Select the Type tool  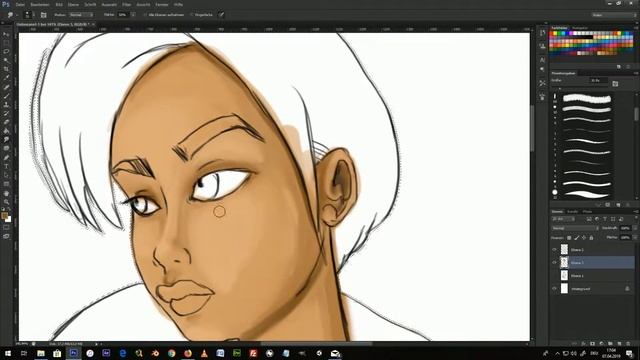(6, 166)
